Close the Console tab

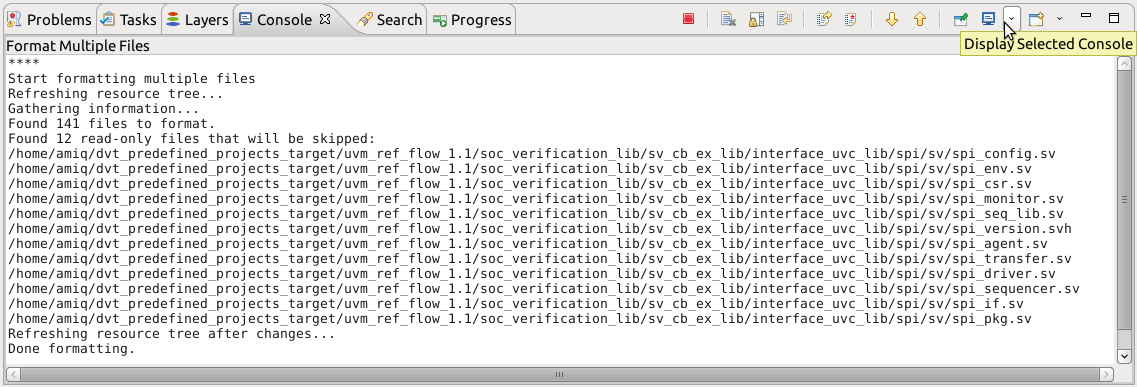click(325, 20)
